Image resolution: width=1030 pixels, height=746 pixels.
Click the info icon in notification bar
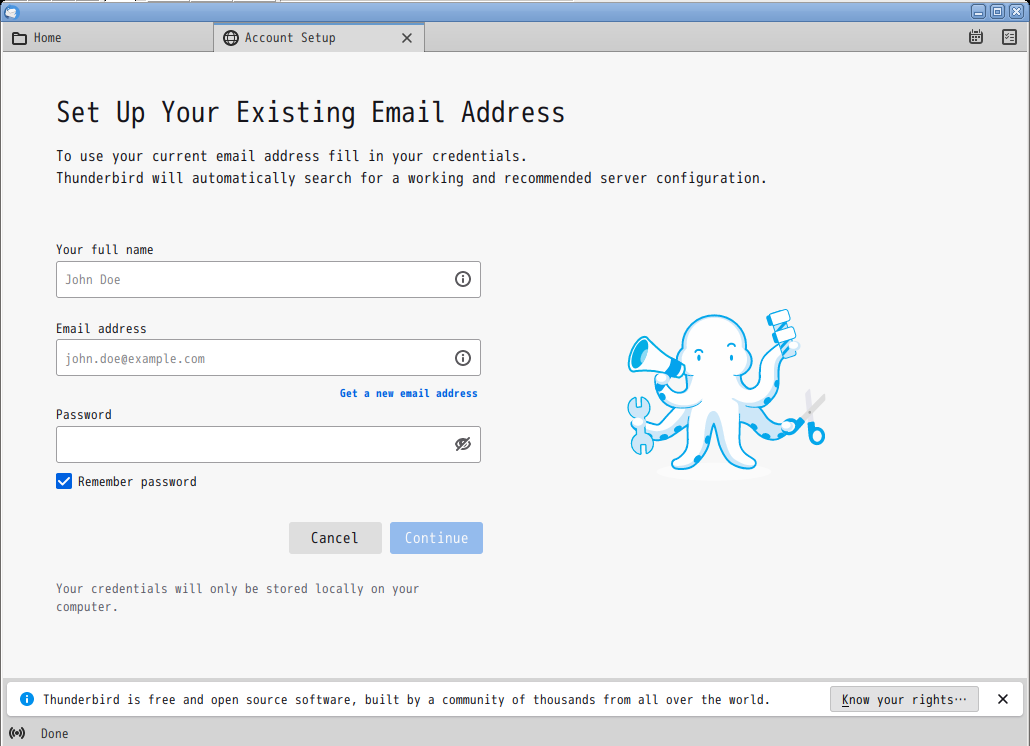[x=27, y=699]
